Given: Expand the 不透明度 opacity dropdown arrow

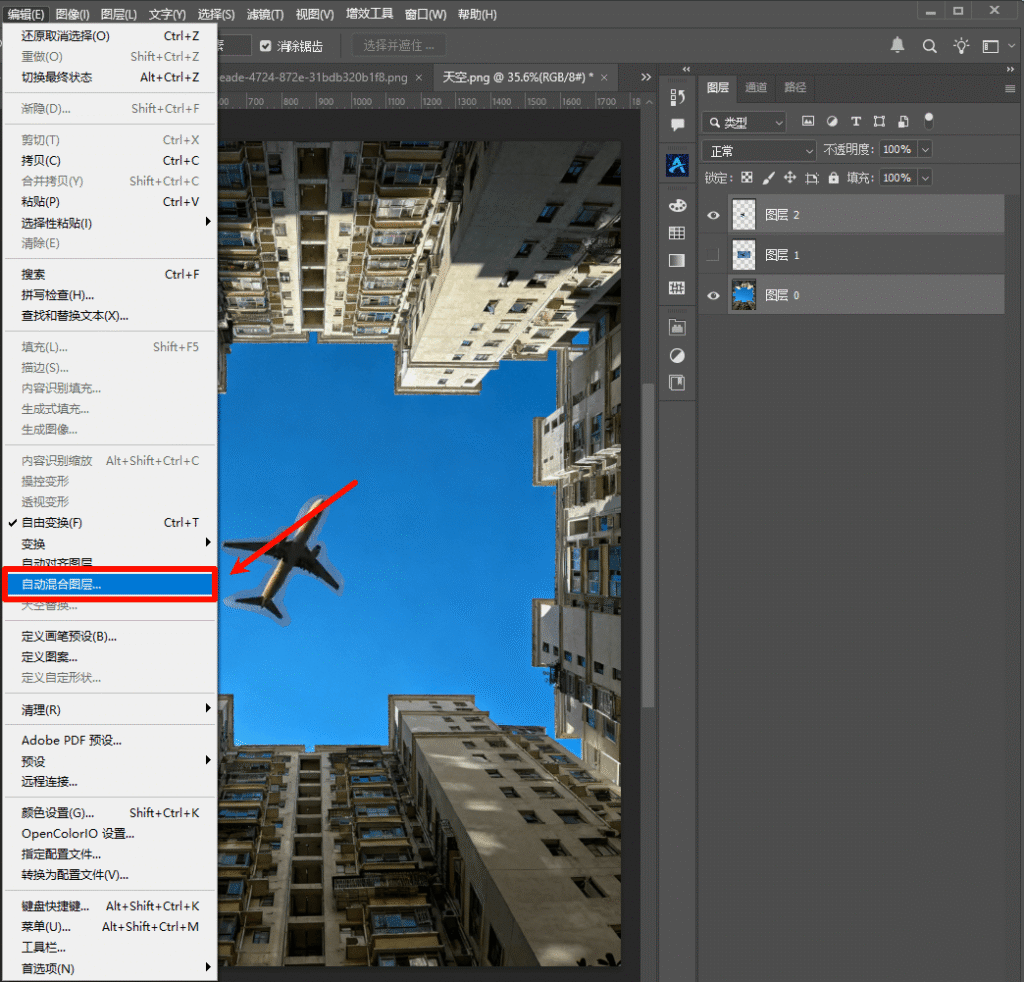Looking at the screenshot, I should (924, 150).
